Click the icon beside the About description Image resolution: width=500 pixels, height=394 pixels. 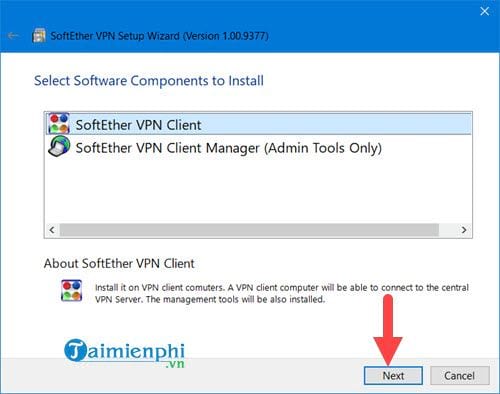pyautogui.click(x=71, y=290)
